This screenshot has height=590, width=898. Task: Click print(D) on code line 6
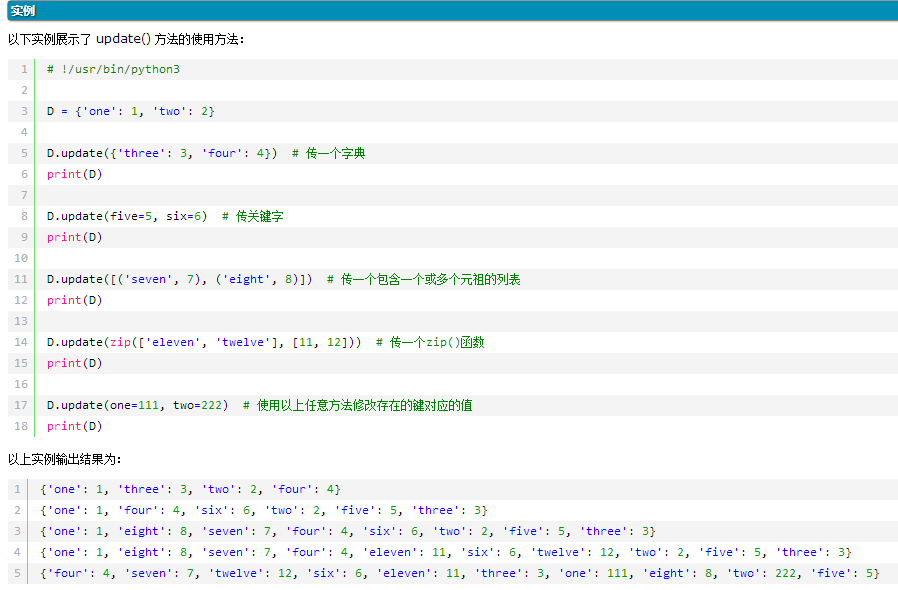(74, 174)
